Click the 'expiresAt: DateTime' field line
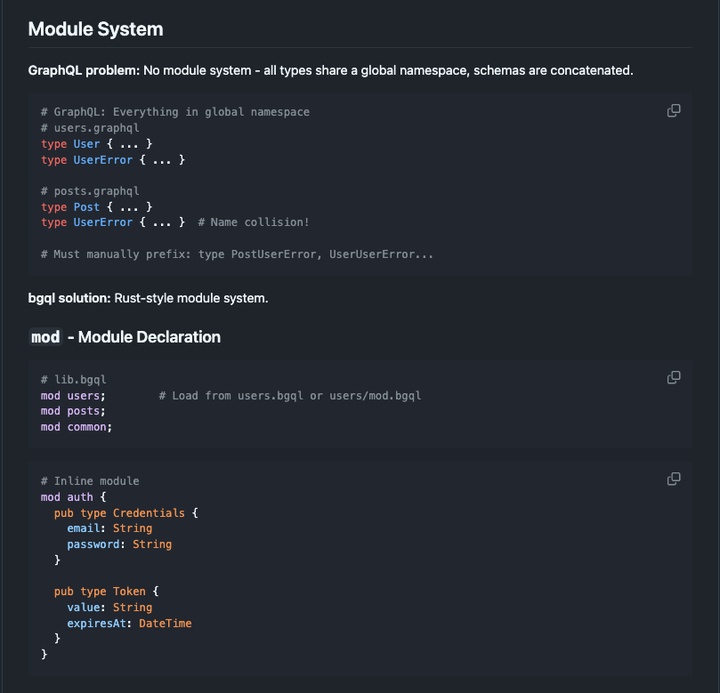Viewport: 720px width, 693px height. [129, 623]
